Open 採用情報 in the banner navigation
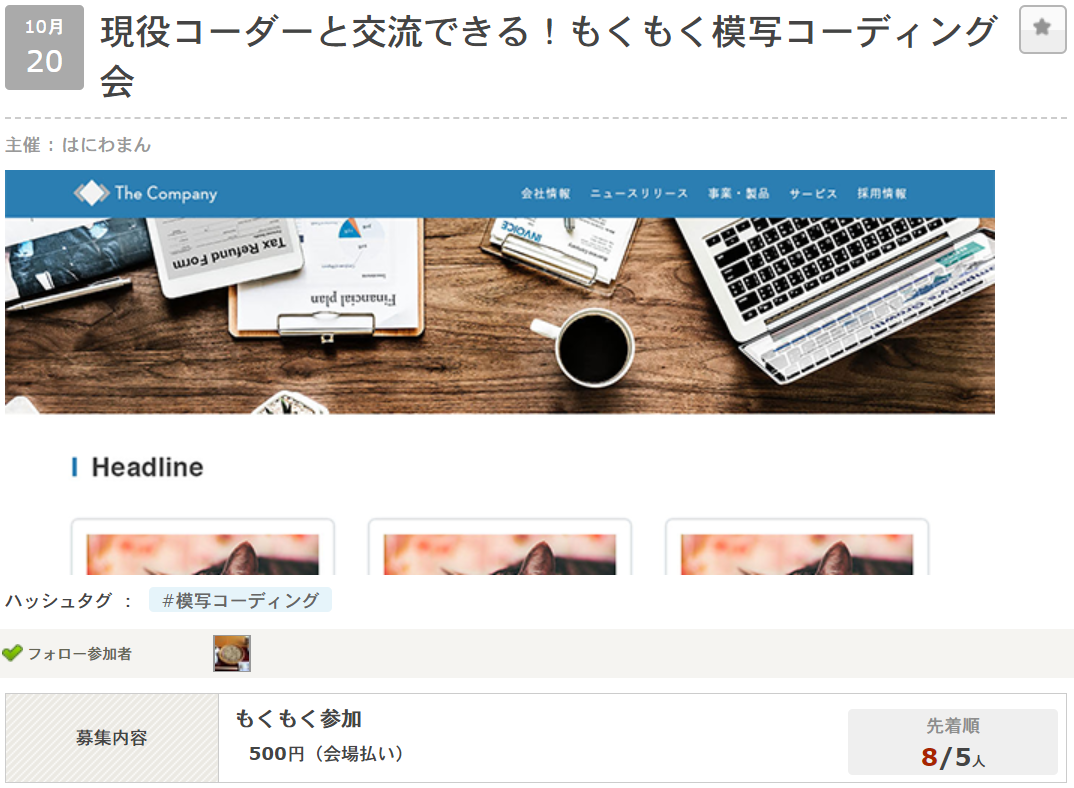Viewport: 1074px width, 788px height. [x=882, y=193]
